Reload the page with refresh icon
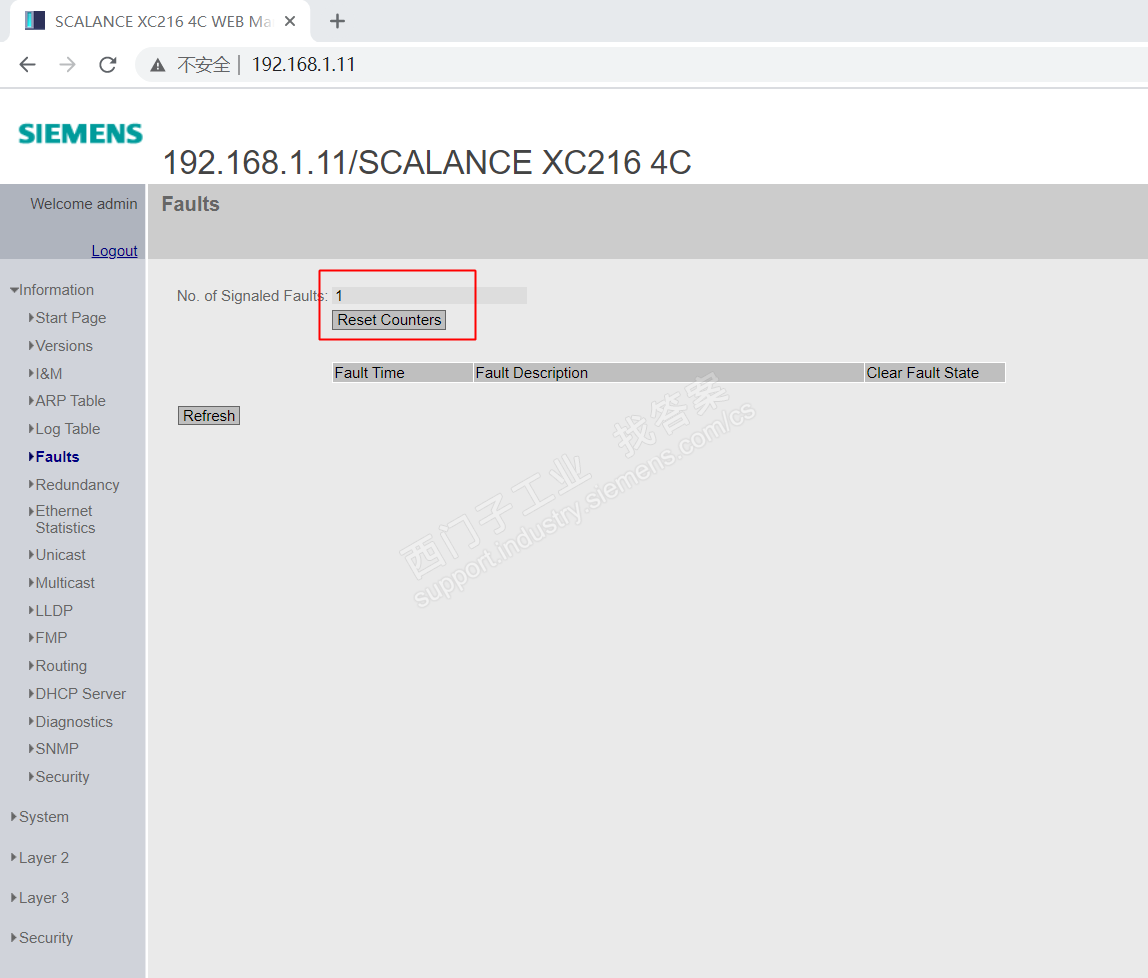 (x=108, y=64)
